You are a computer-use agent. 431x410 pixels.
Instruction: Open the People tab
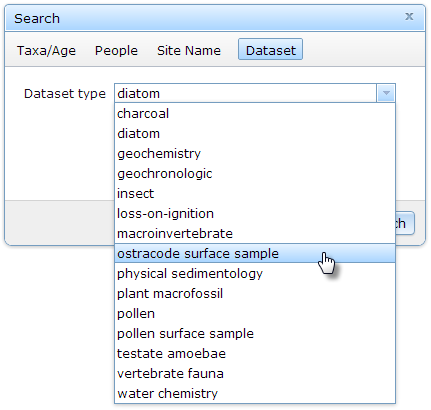coord(116,50)
